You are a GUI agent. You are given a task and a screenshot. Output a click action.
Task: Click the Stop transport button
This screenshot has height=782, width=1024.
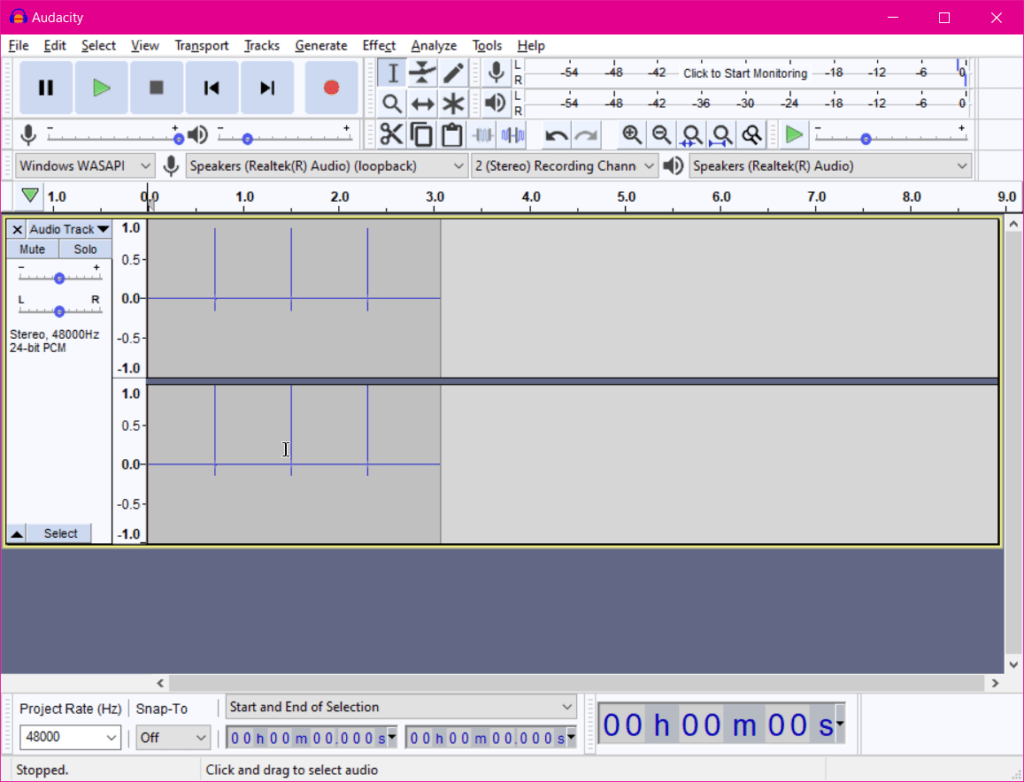pos(156,88)
